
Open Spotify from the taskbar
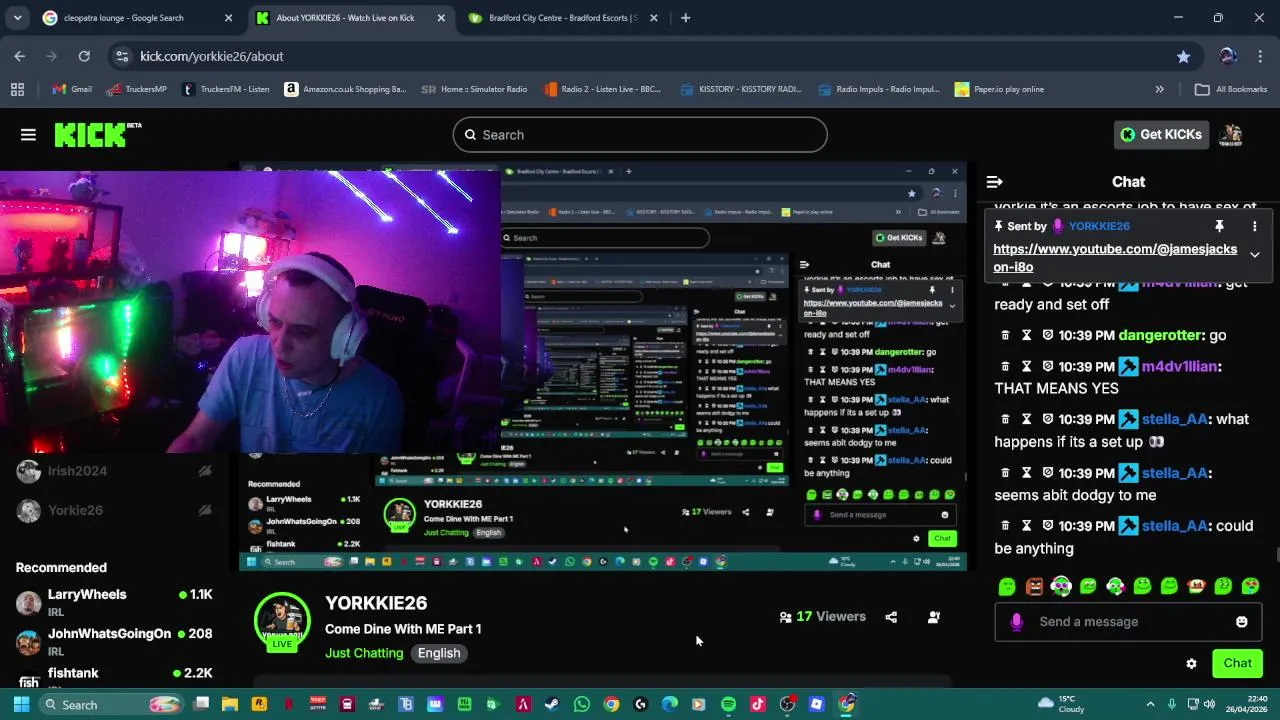[728, 705]
